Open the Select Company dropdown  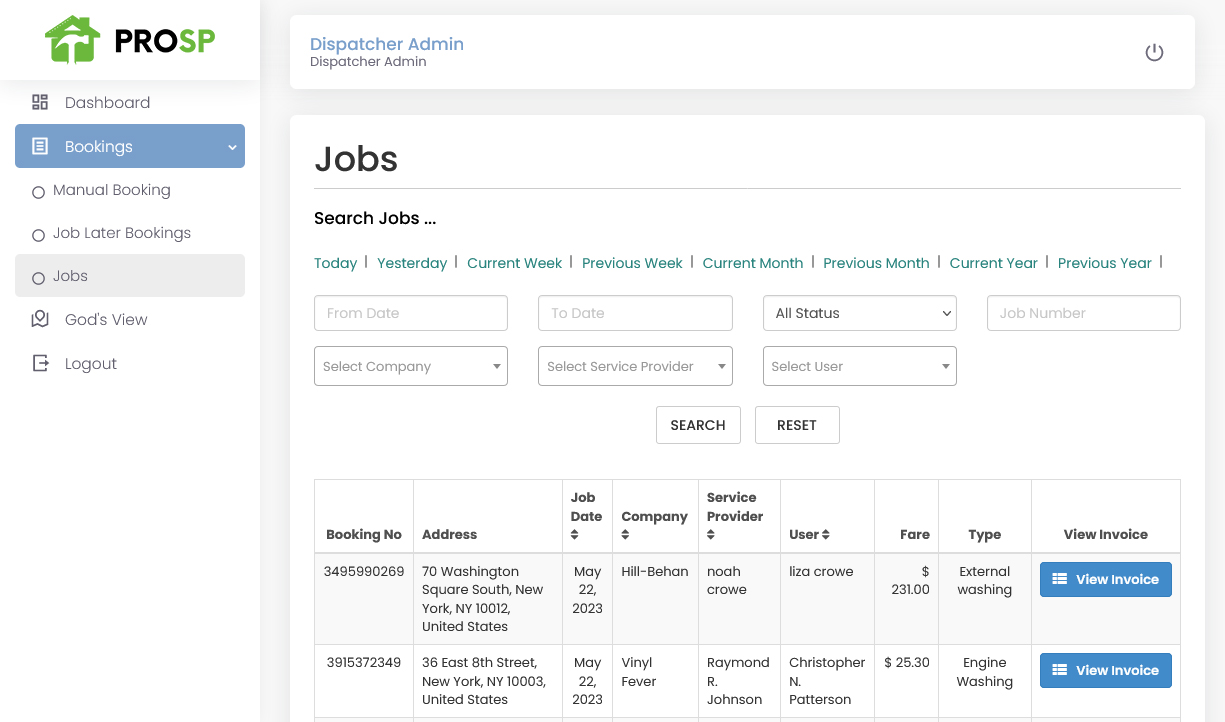pyautogui.click(x=411, y=366)
